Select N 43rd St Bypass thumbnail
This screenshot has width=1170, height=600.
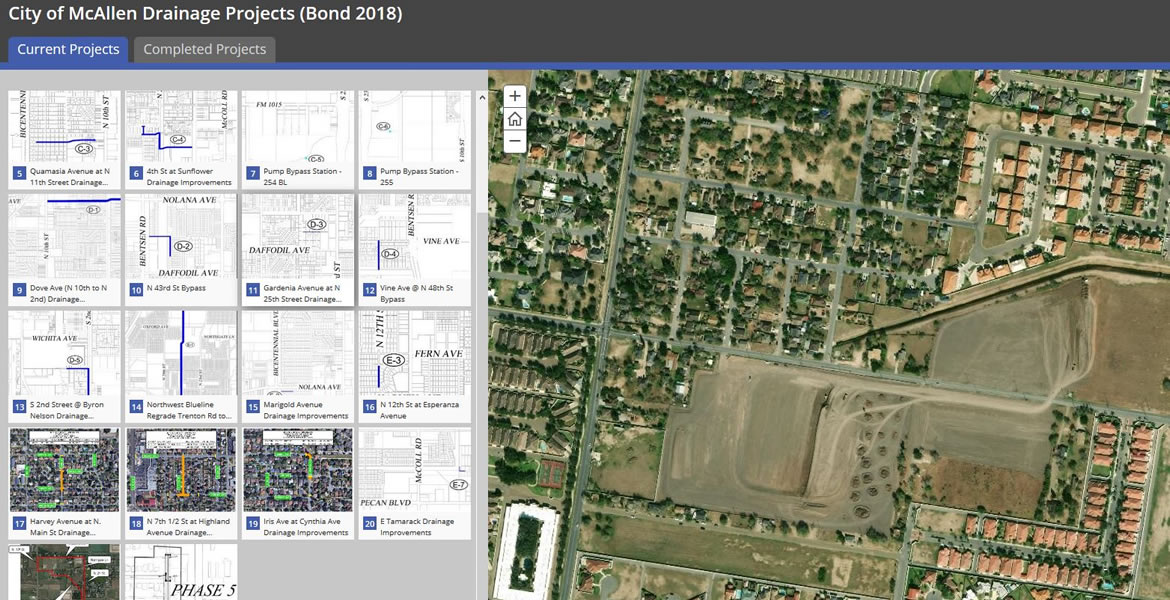point(181,237)
